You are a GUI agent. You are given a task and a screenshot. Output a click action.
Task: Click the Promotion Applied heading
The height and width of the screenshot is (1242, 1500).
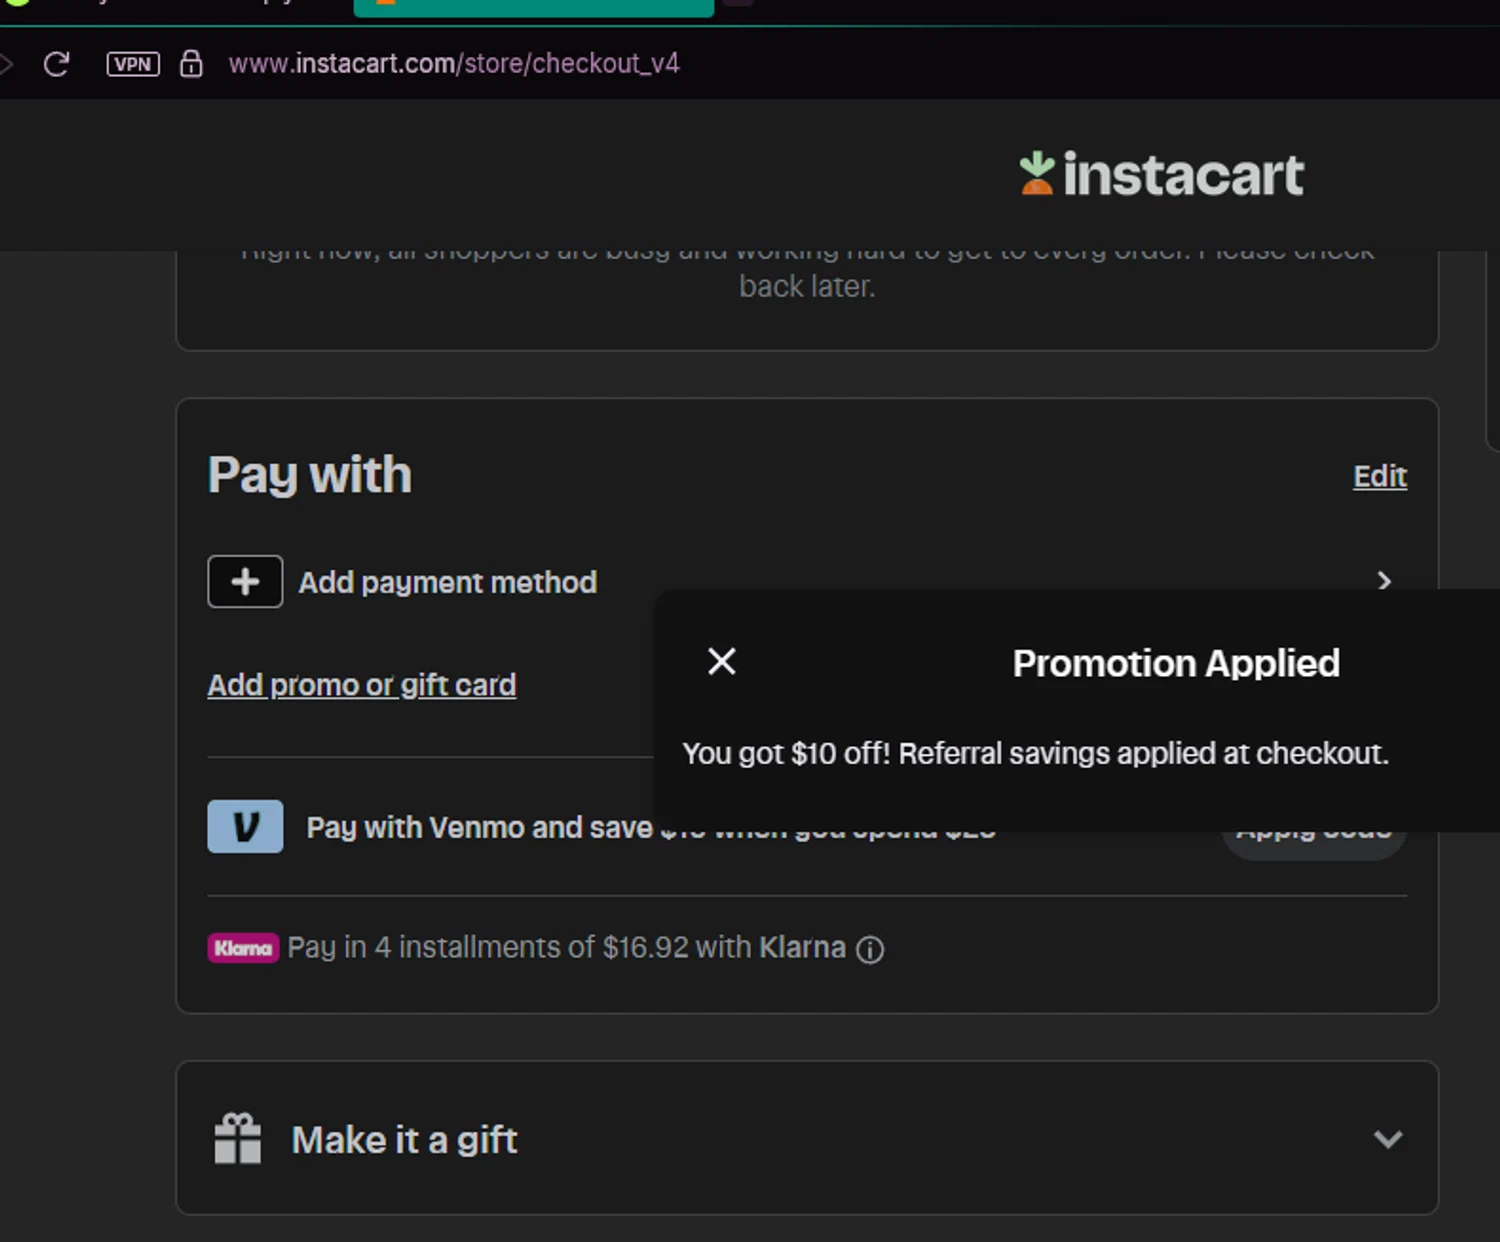[x=1176, y=663]
